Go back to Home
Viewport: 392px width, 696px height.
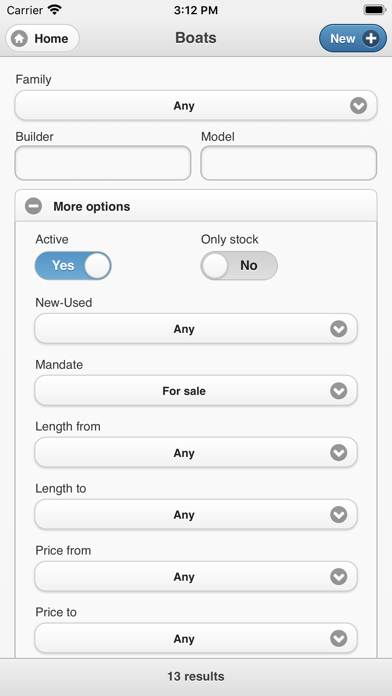click(43, 39)
